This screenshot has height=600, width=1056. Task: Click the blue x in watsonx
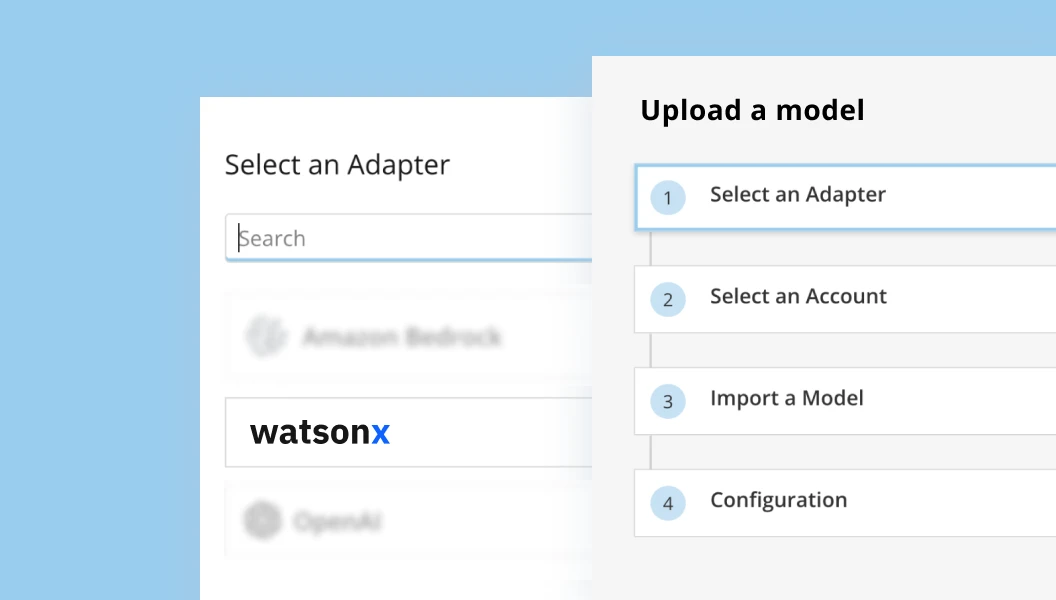[380, 432]
